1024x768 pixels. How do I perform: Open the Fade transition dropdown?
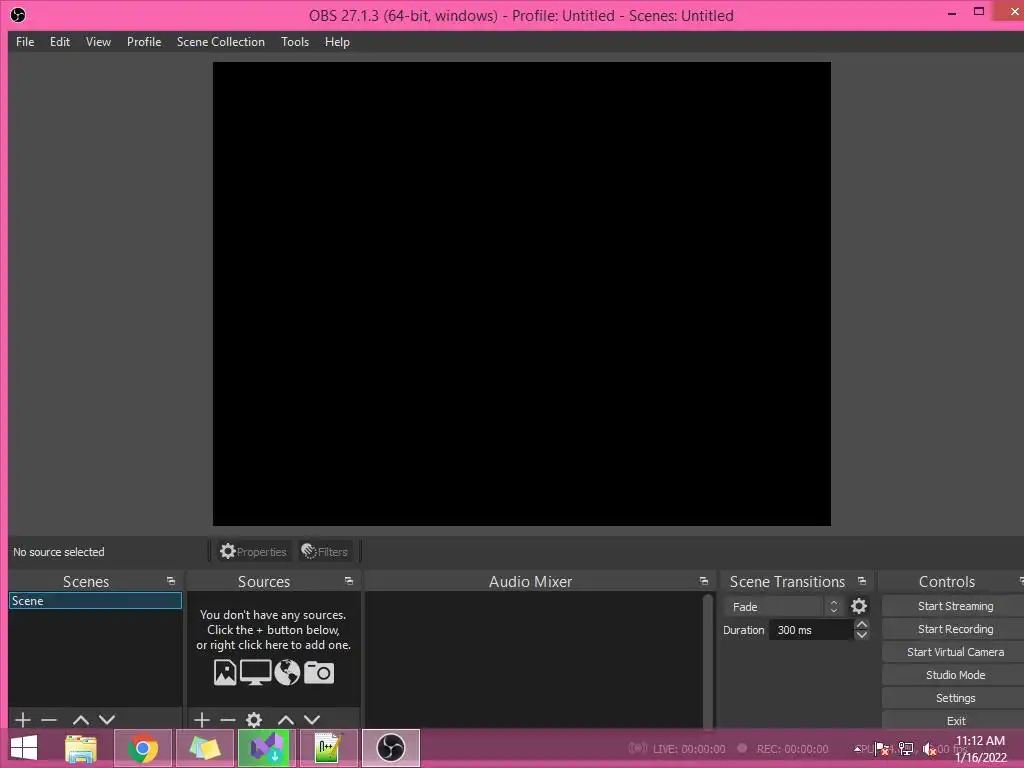784,607
